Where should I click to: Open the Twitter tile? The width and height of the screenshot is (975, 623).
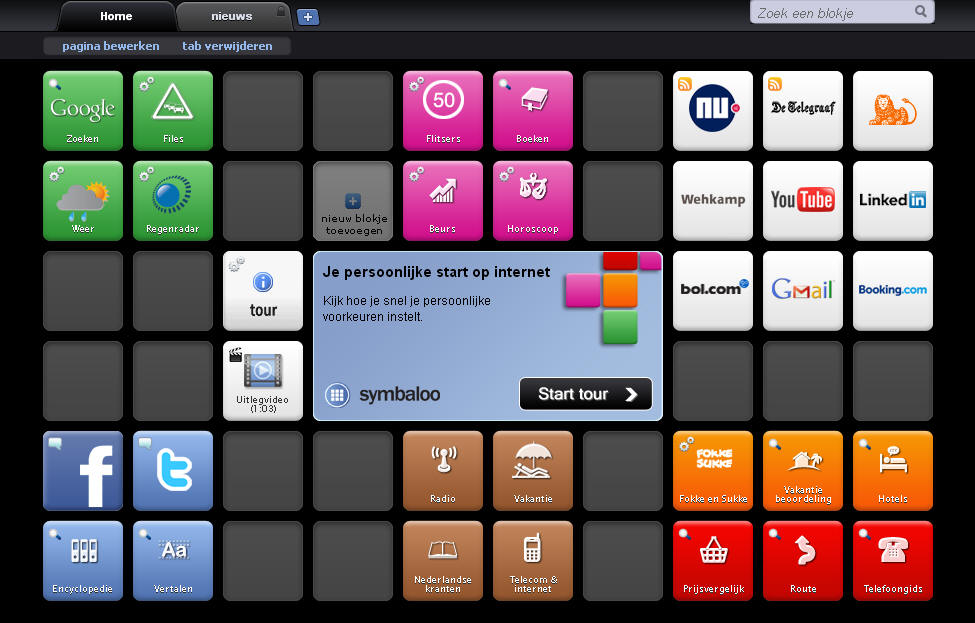coord(173,471)
